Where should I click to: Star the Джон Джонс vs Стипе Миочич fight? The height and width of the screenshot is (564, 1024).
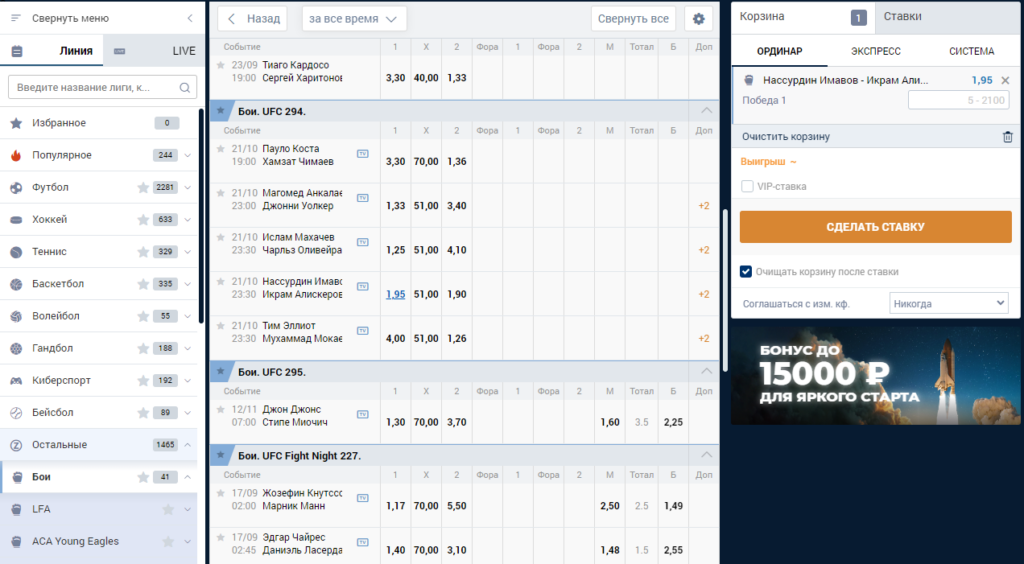pos(221,410)
